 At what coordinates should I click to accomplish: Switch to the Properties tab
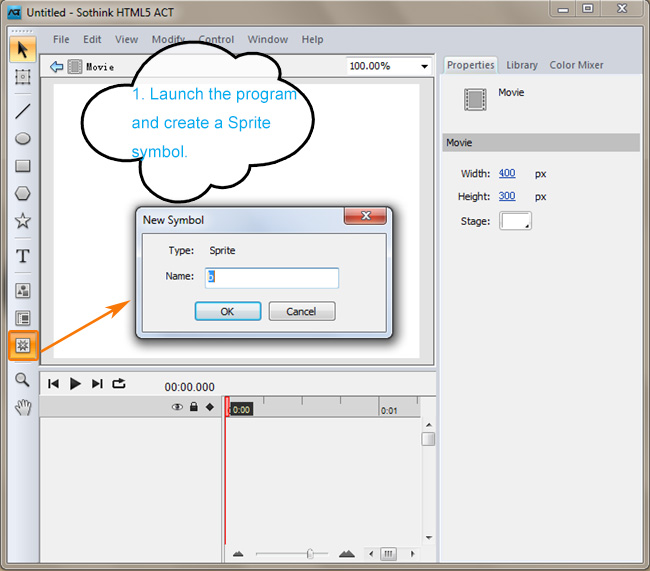[471, 65]
